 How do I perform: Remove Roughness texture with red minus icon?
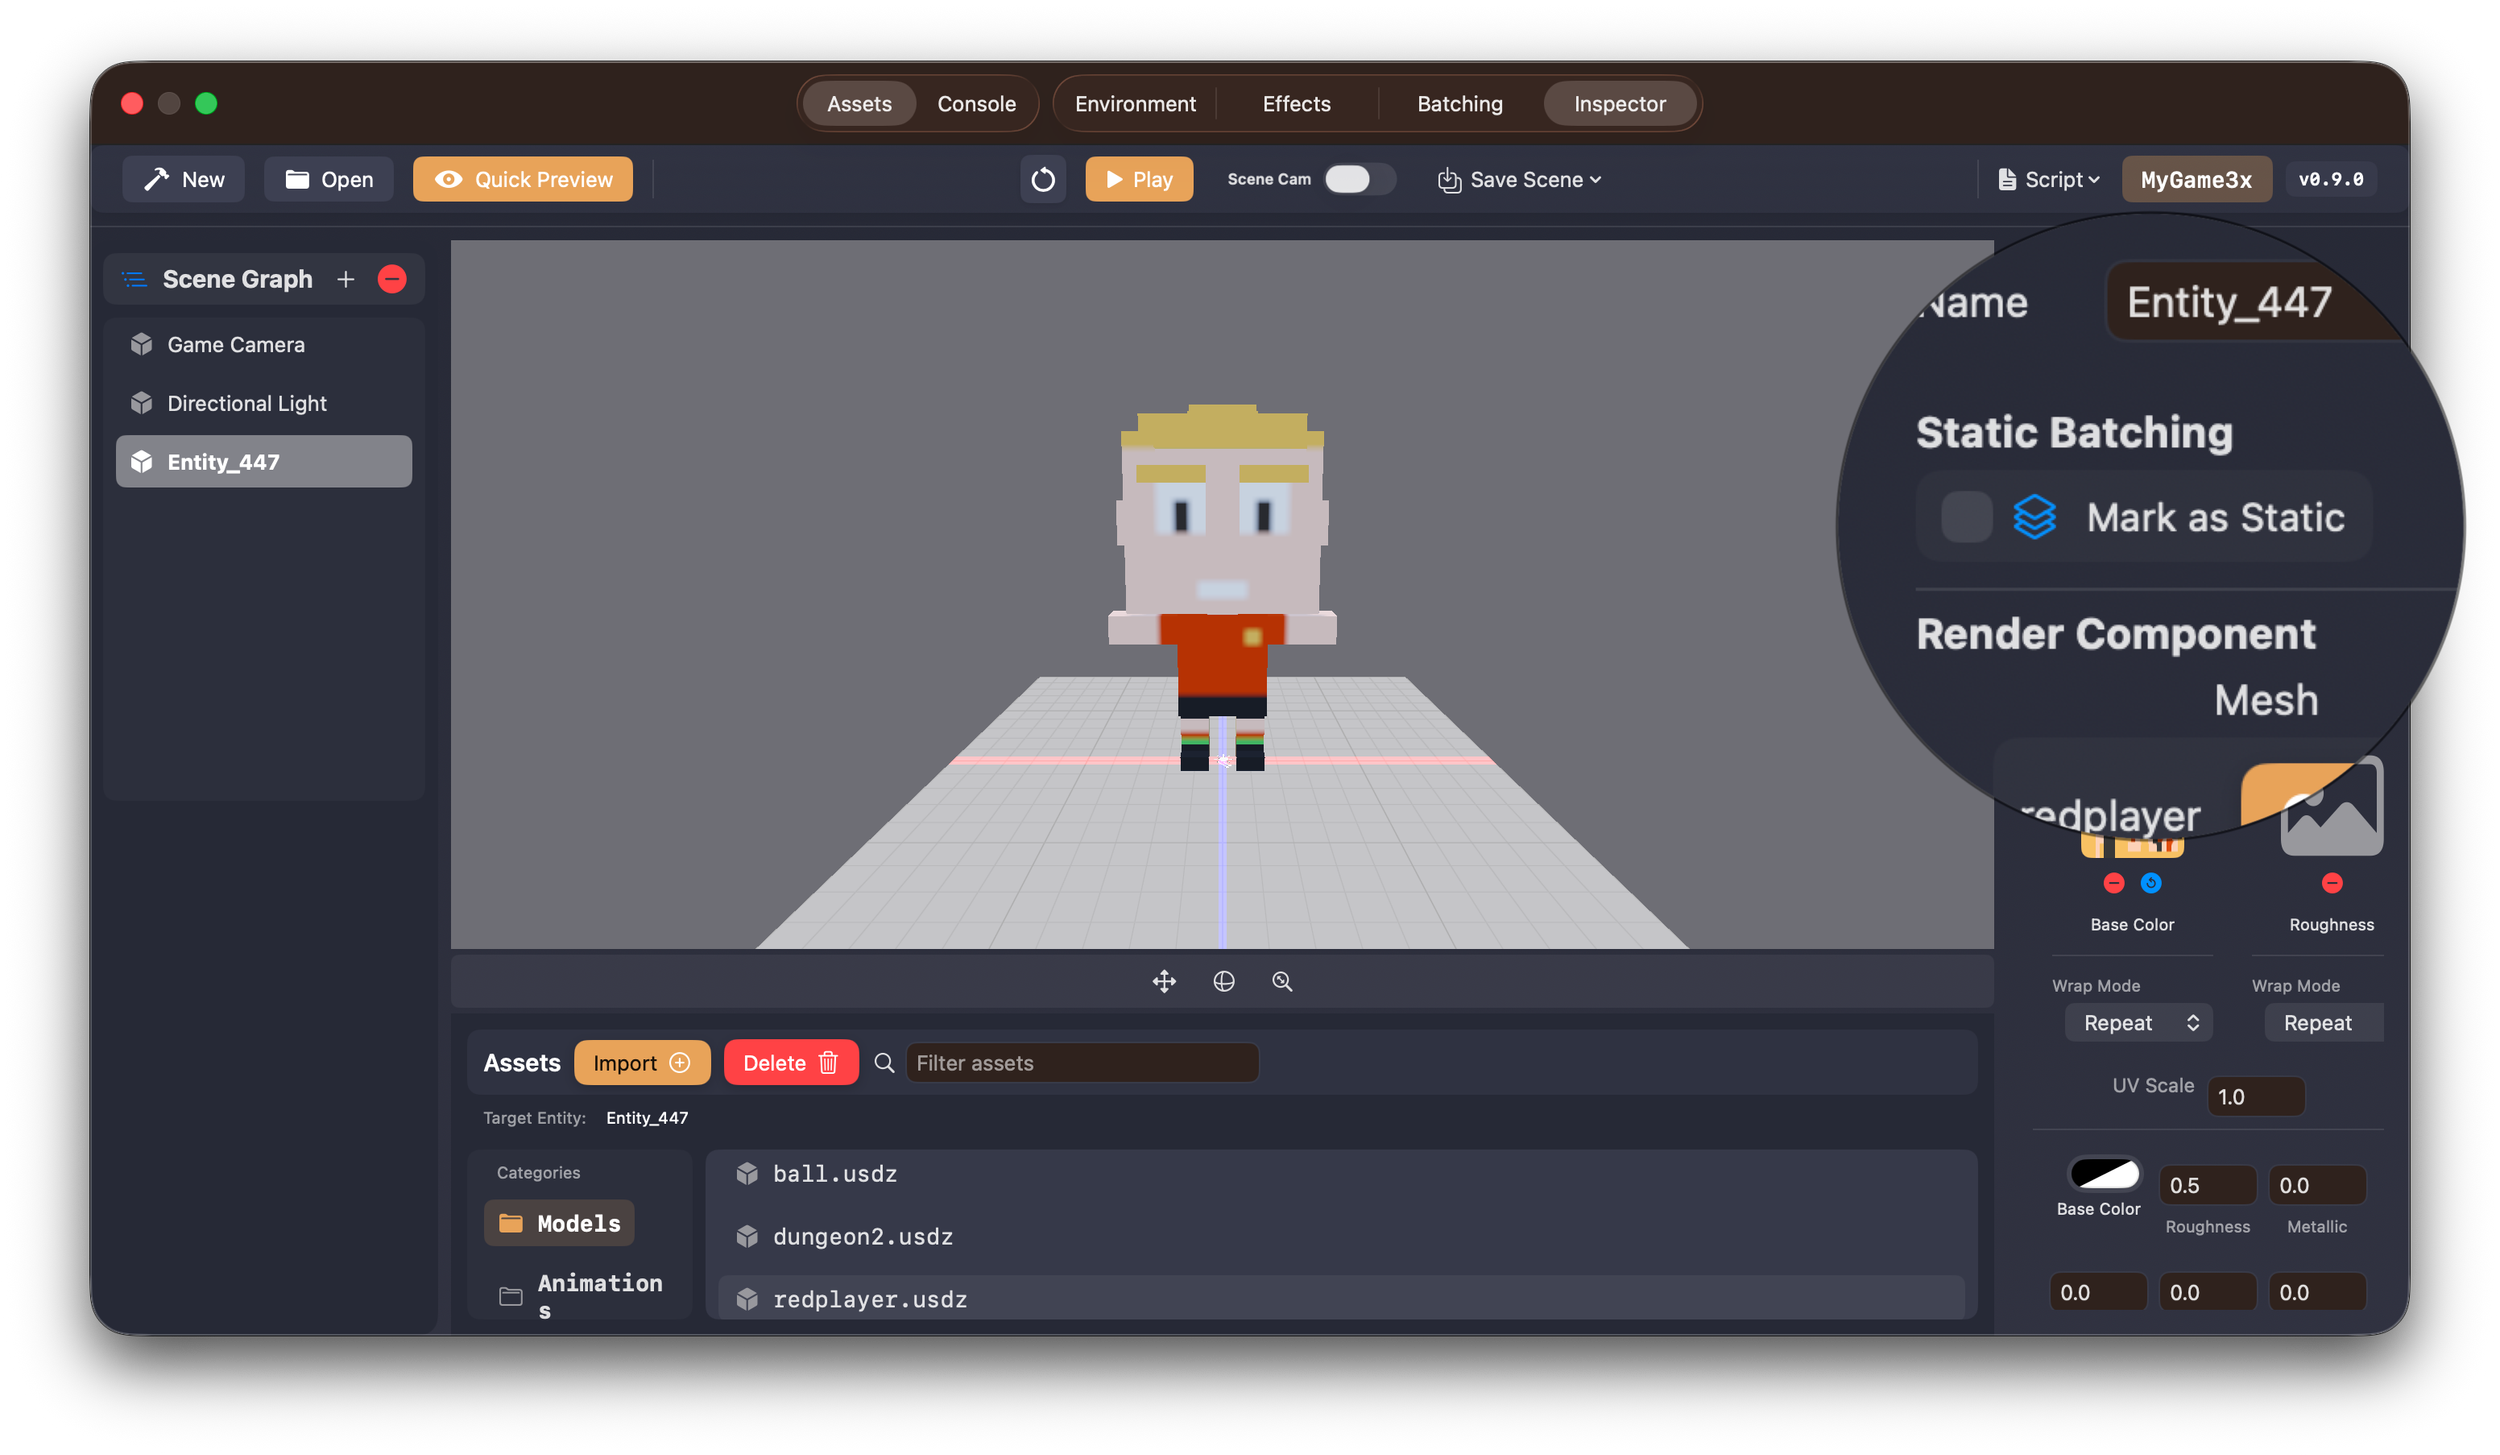(2331, 883)
